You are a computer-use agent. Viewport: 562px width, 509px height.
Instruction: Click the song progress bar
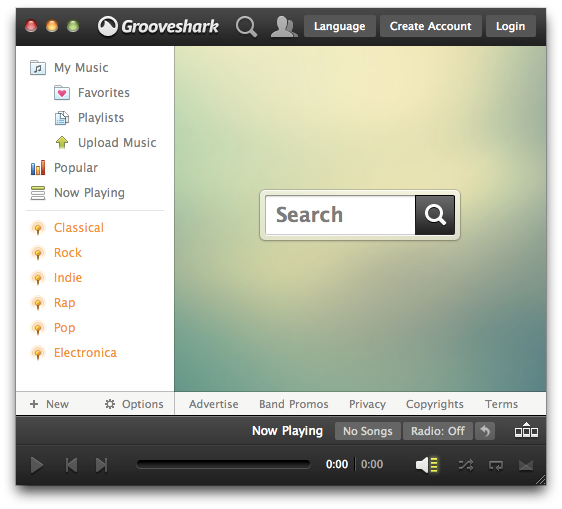[223, 465]
